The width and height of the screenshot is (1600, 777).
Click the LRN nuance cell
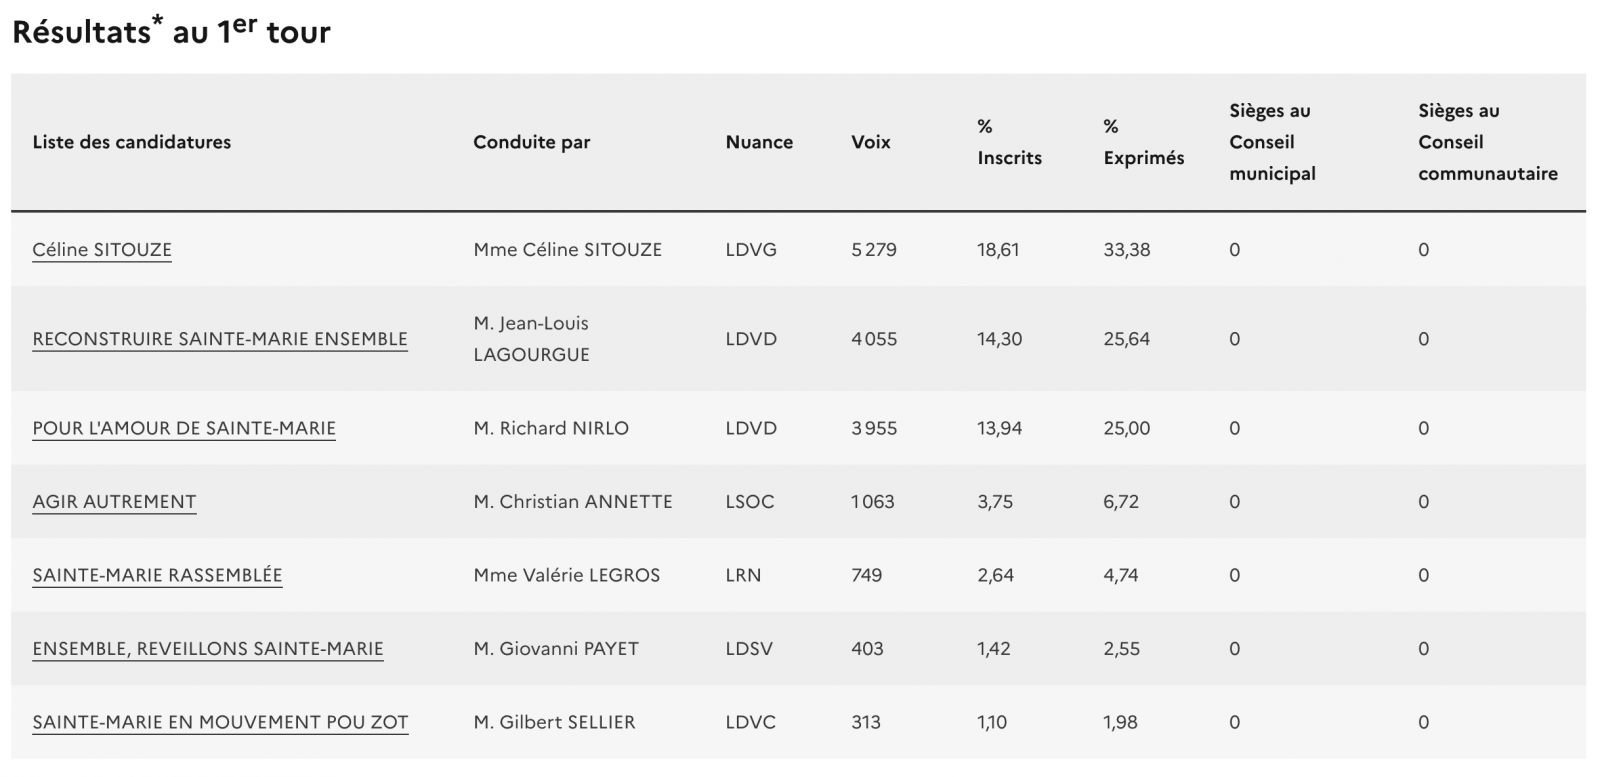click(x=743, y=575)
